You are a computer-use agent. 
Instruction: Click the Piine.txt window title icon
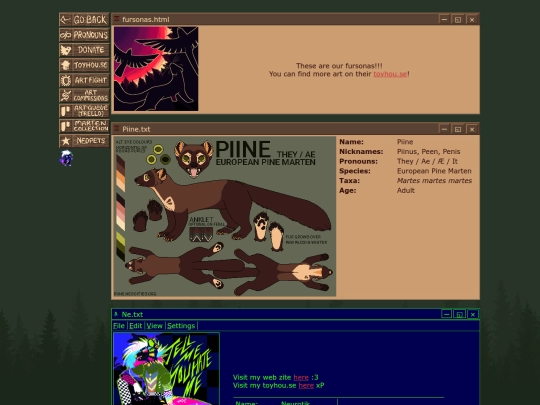tap(117, 128)
